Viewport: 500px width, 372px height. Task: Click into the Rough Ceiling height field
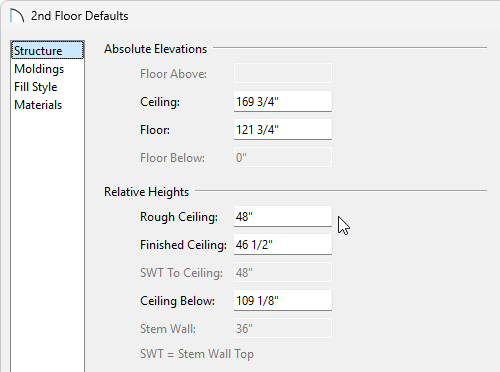point(283,217)
